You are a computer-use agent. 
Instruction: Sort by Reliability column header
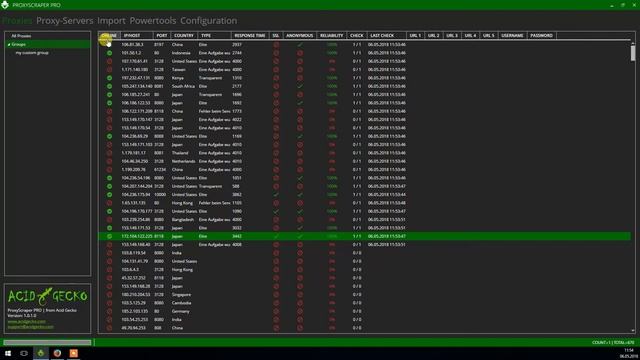[331, 36]
